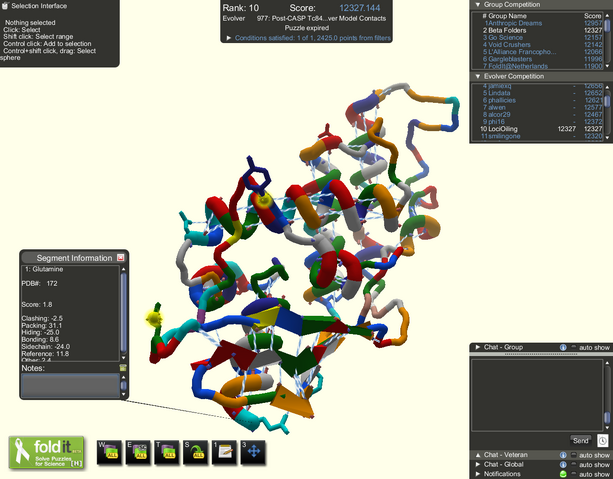This screenshot has height=479, width=613.
Task: Click the T wiggle sidechains tool icon
Action: (x=167, y=452)
